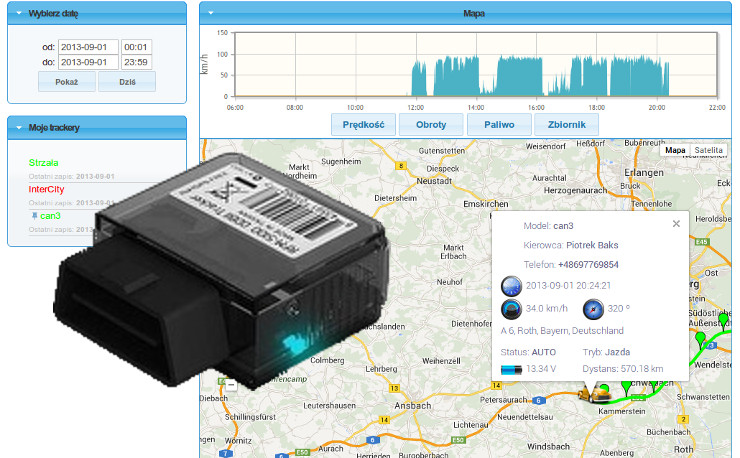Select the Strzała tracker
The height and width of the screenshot is (458, 740).
coord(43,163)
